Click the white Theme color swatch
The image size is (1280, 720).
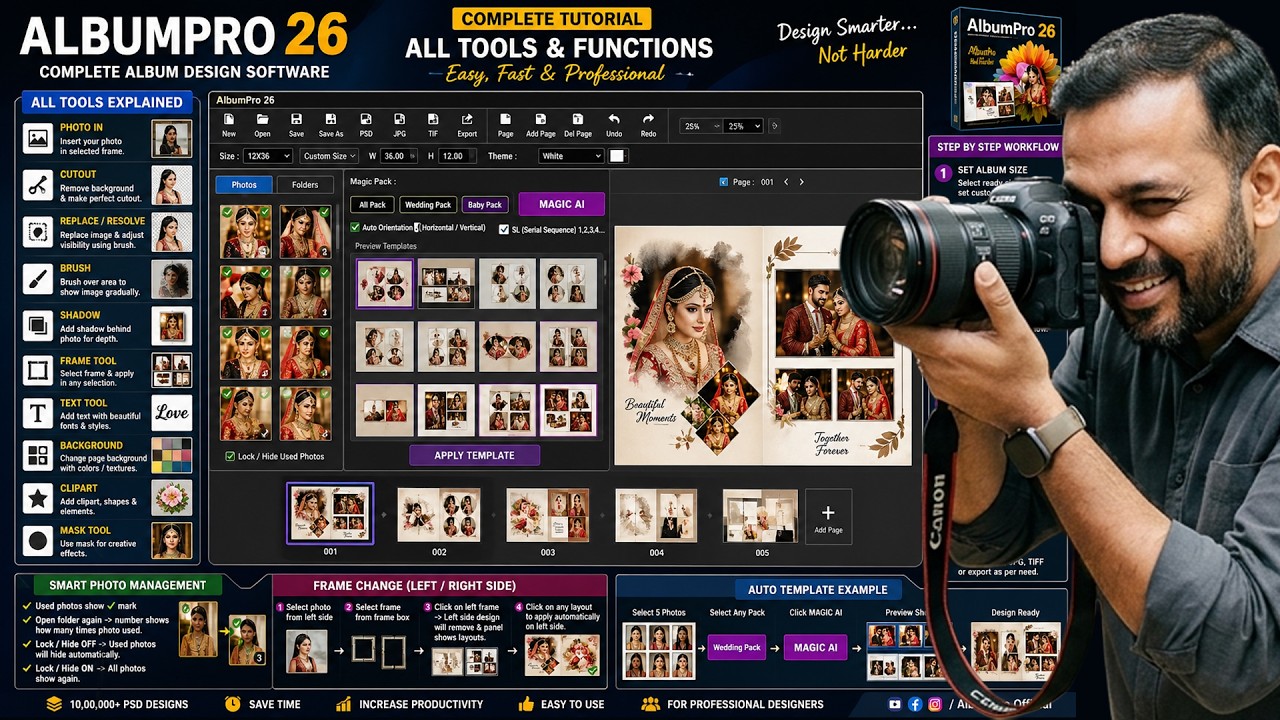[x=617, y=156]
